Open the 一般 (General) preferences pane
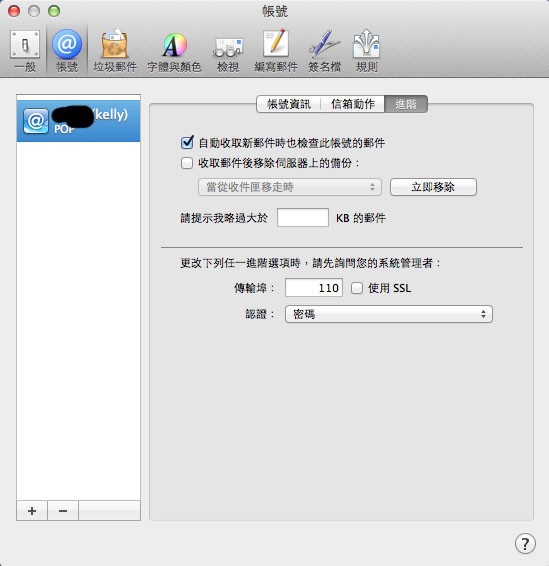549x566 pixels. tap(25, 51)
